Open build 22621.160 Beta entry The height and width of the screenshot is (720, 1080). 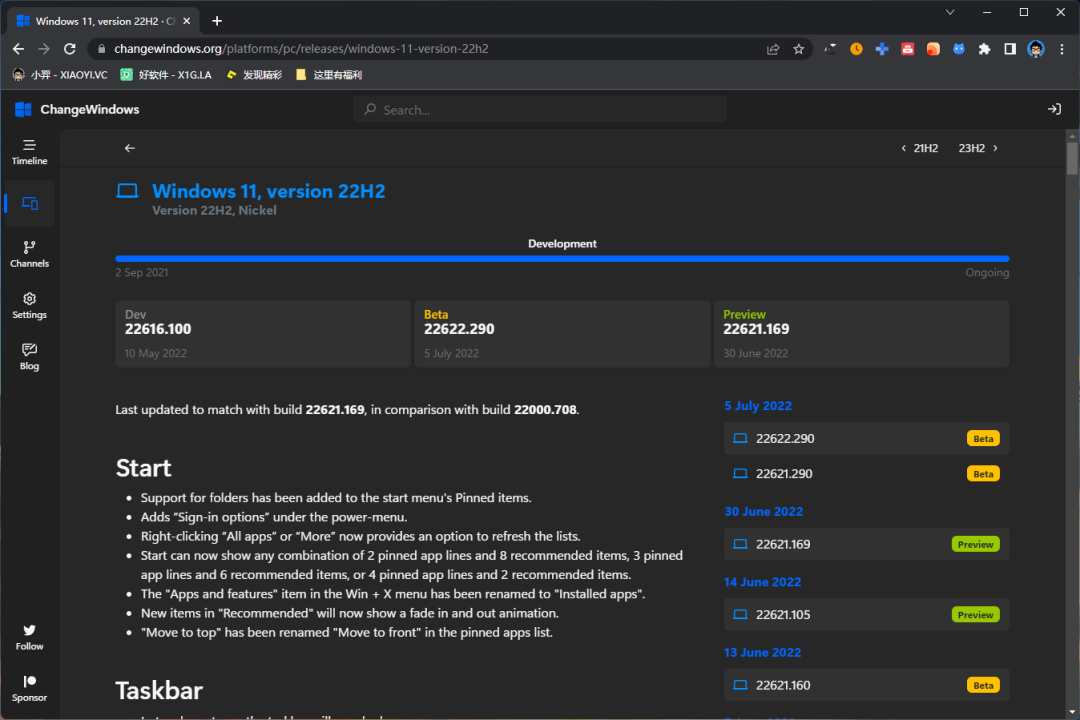[866, 685]
